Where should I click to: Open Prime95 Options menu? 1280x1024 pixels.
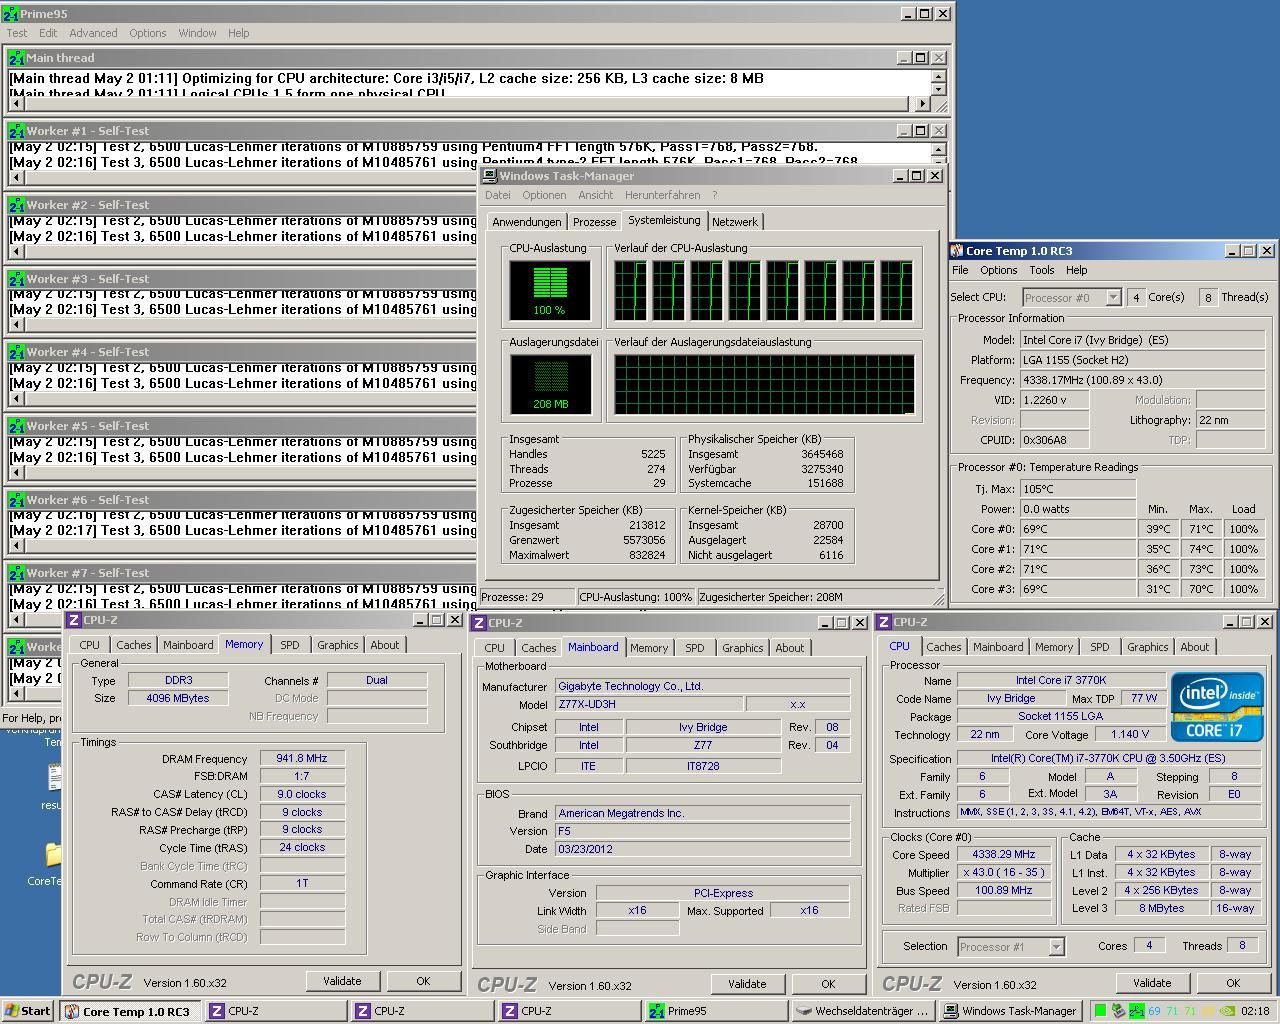pyautogui.click(x=148, y=33)
